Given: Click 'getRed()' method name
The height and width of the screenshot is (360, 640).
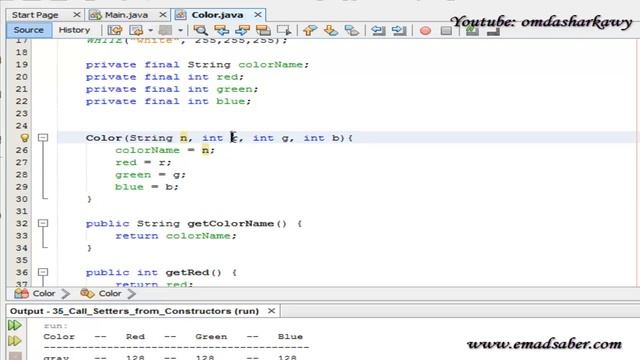Looking at the screenshot, I should (193, 273).
